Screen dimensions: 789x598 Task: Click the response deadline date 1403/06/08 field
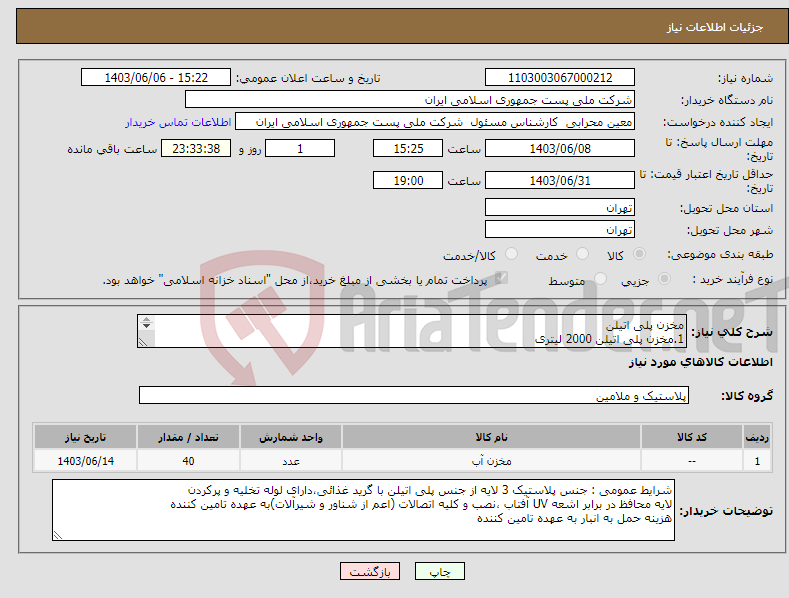coord(560,148)
